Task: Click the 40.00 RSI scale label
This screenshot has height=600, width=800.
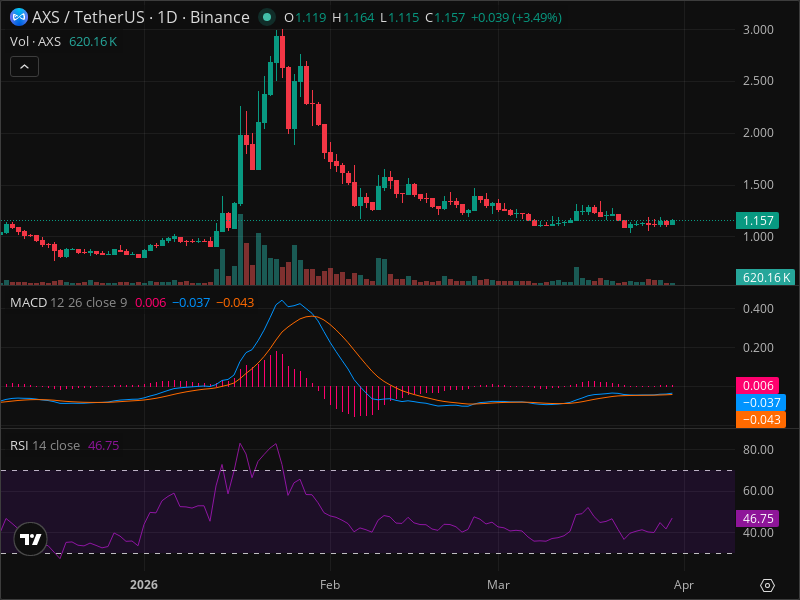Action: (758, 533)
